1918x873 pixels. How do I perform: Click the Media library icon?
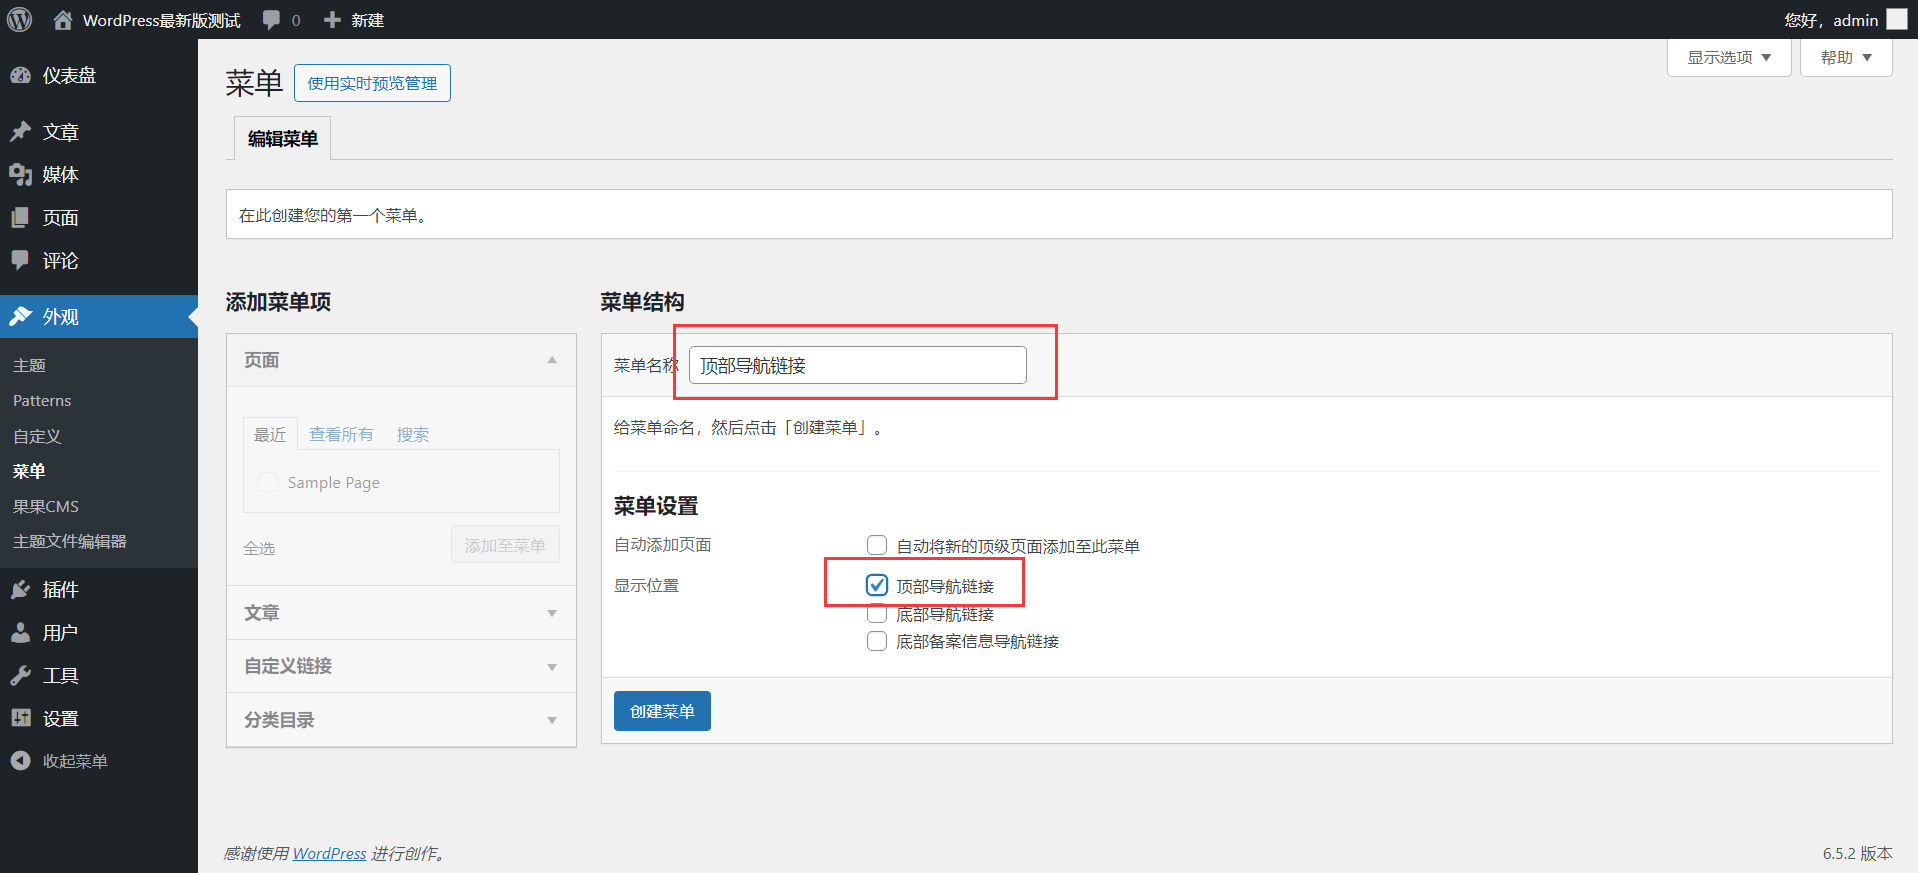(21, 175)
